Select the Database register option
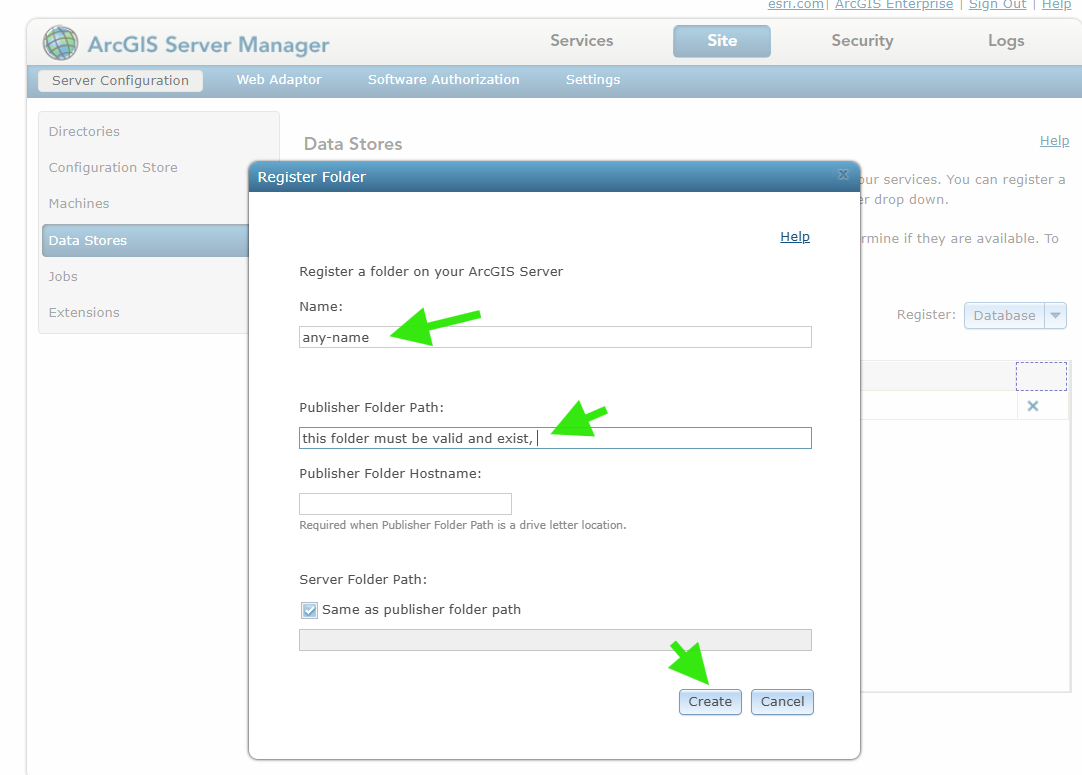The image size is (1082, 775). point(1004,316)
